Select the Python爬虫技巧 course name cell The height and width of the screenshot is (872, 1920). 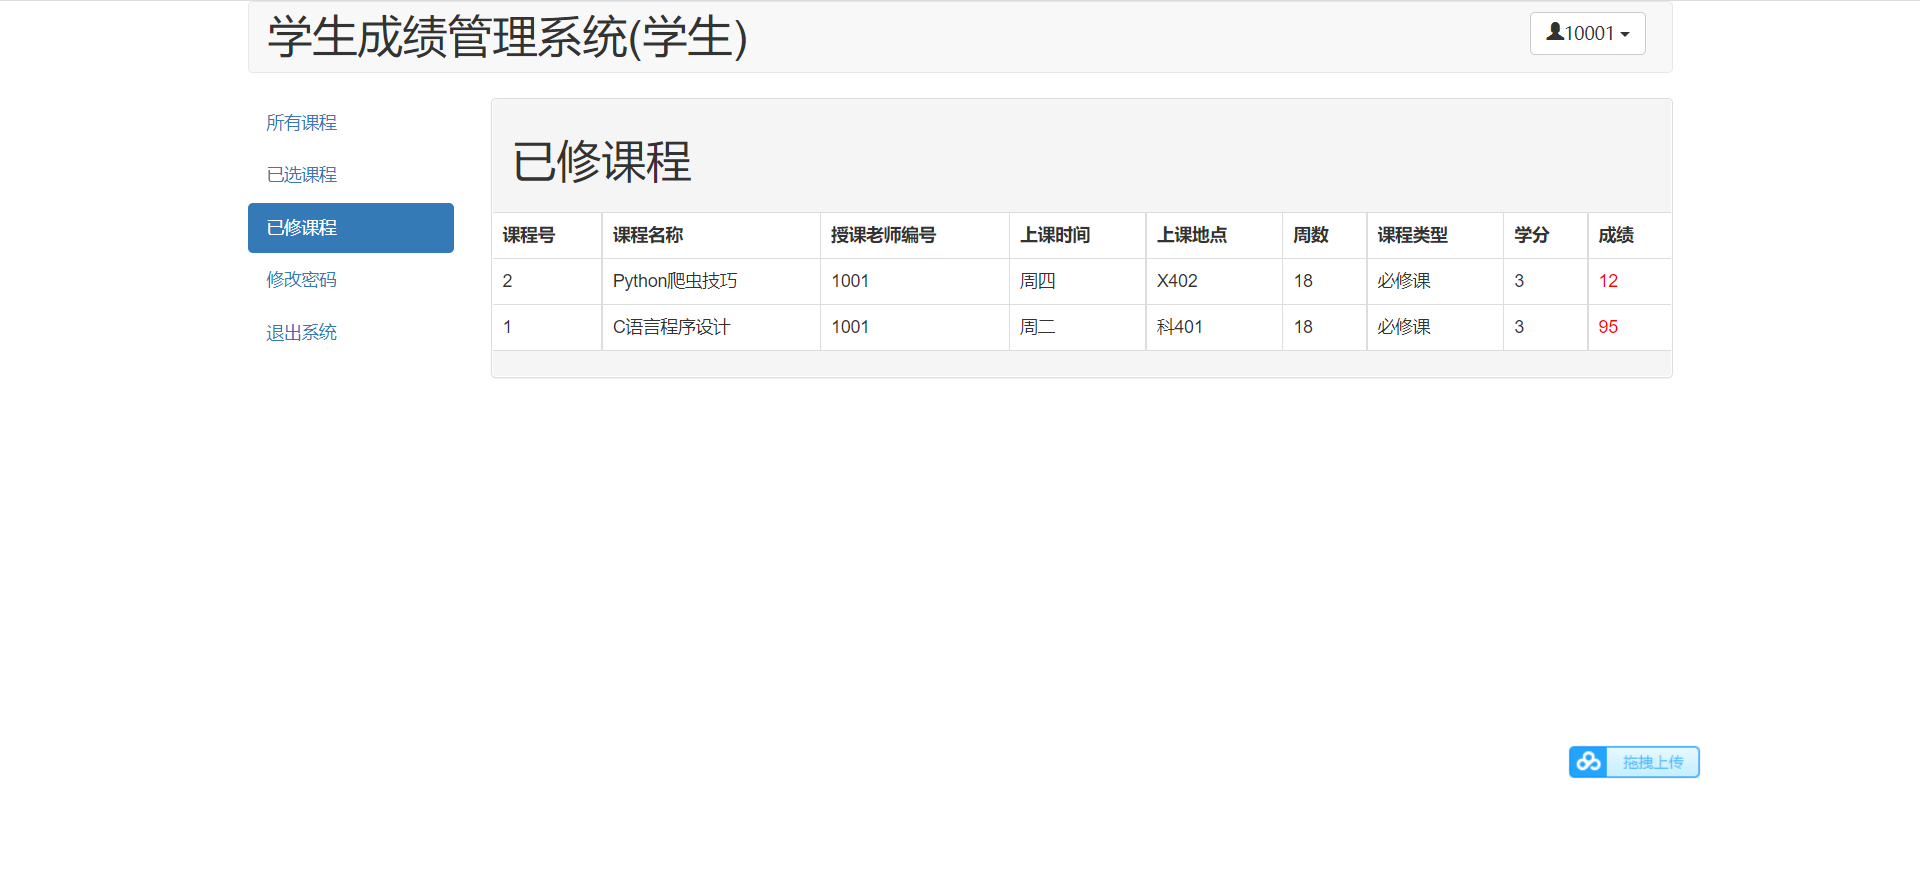coord(711,281)
